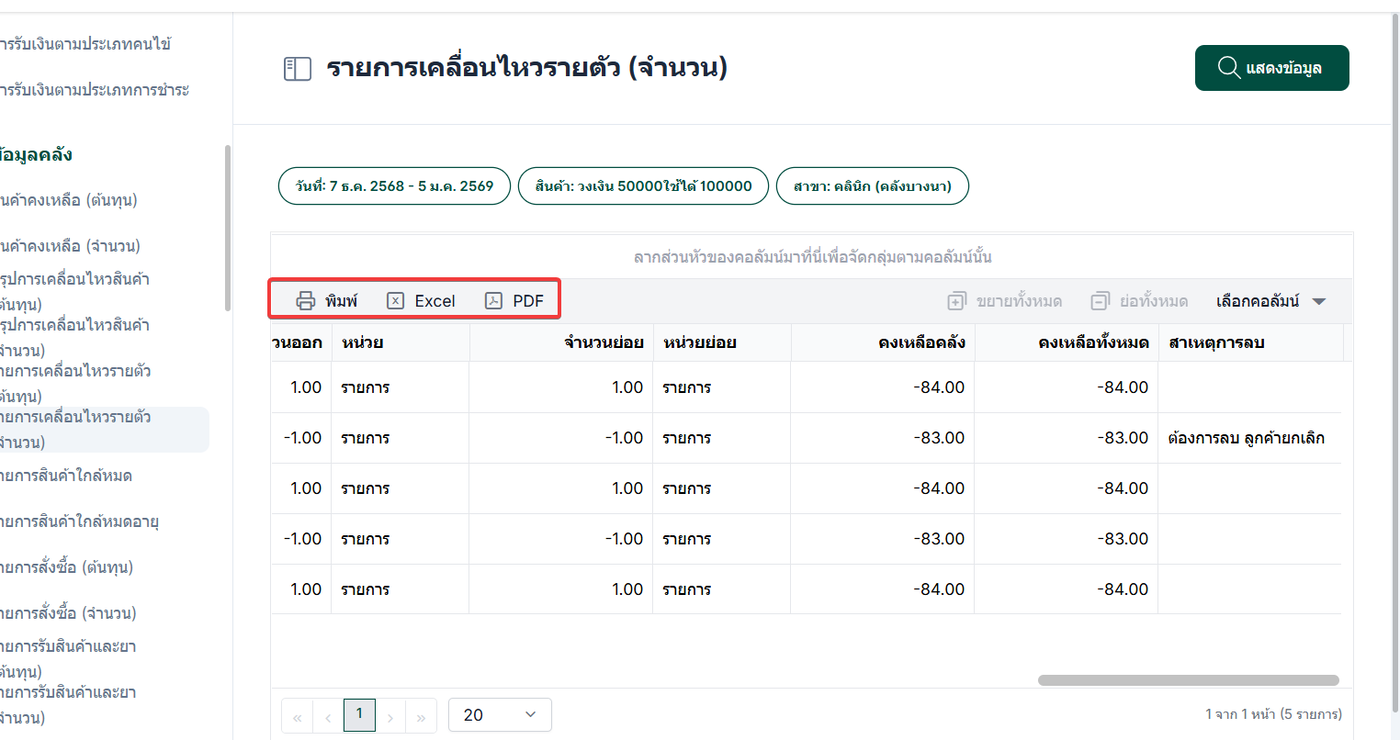Click the previous page chevron

coord(327,716)
